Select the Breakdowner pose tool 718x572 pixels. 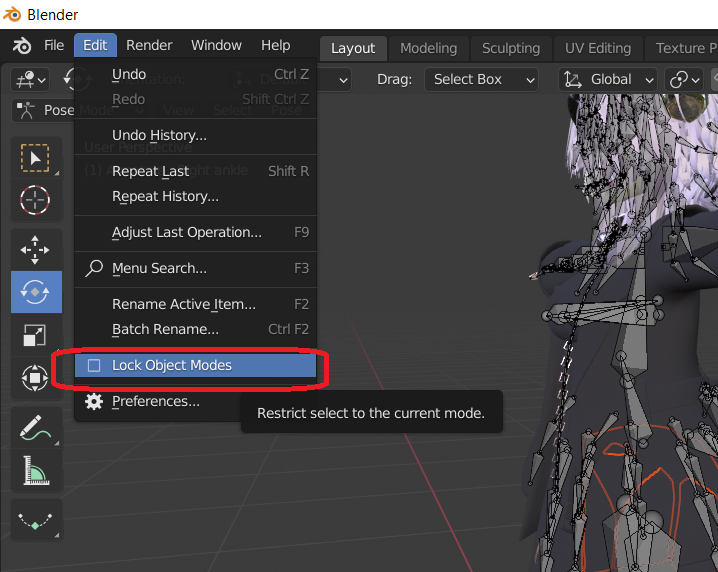click(35, 520)
